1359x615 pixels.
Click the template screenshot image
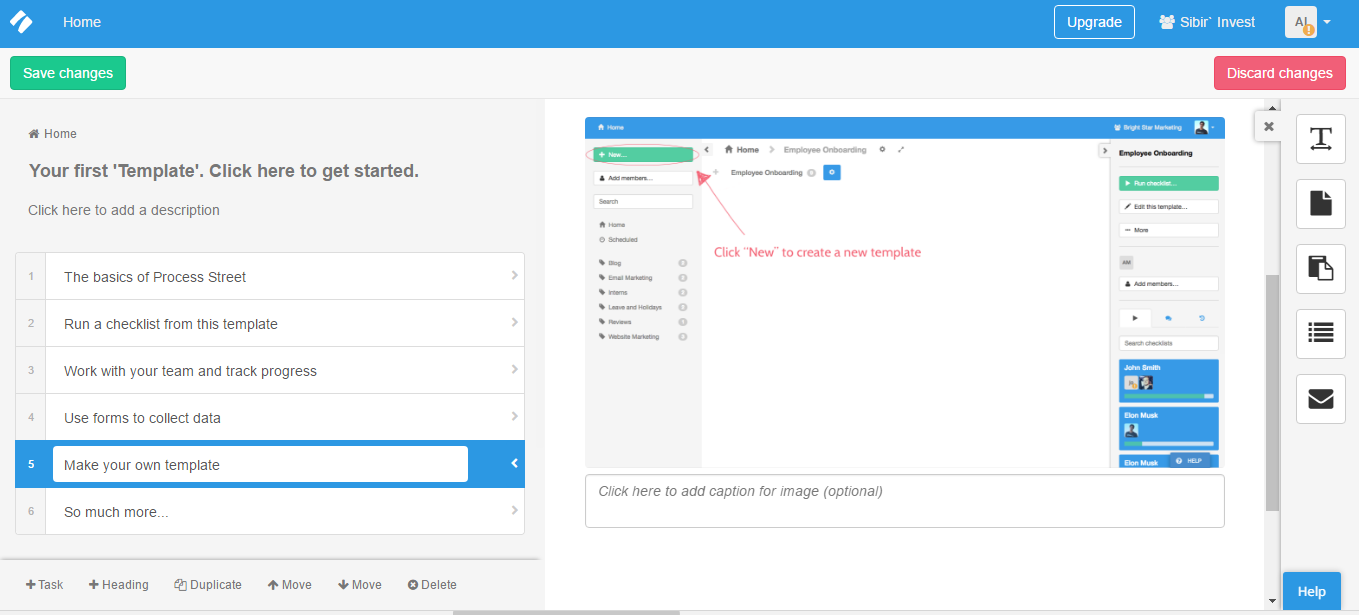click(904, 292)
